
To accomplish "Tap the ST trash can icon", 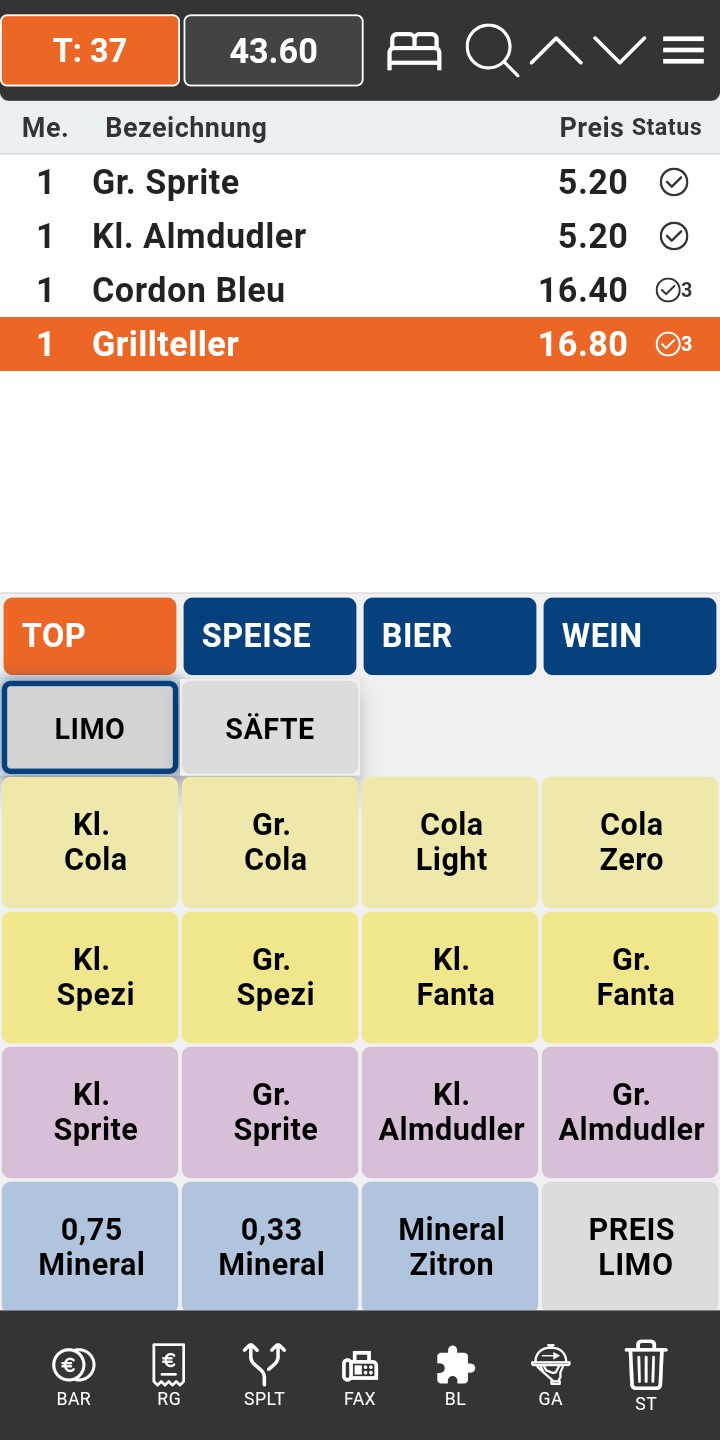I will 646,1374.
